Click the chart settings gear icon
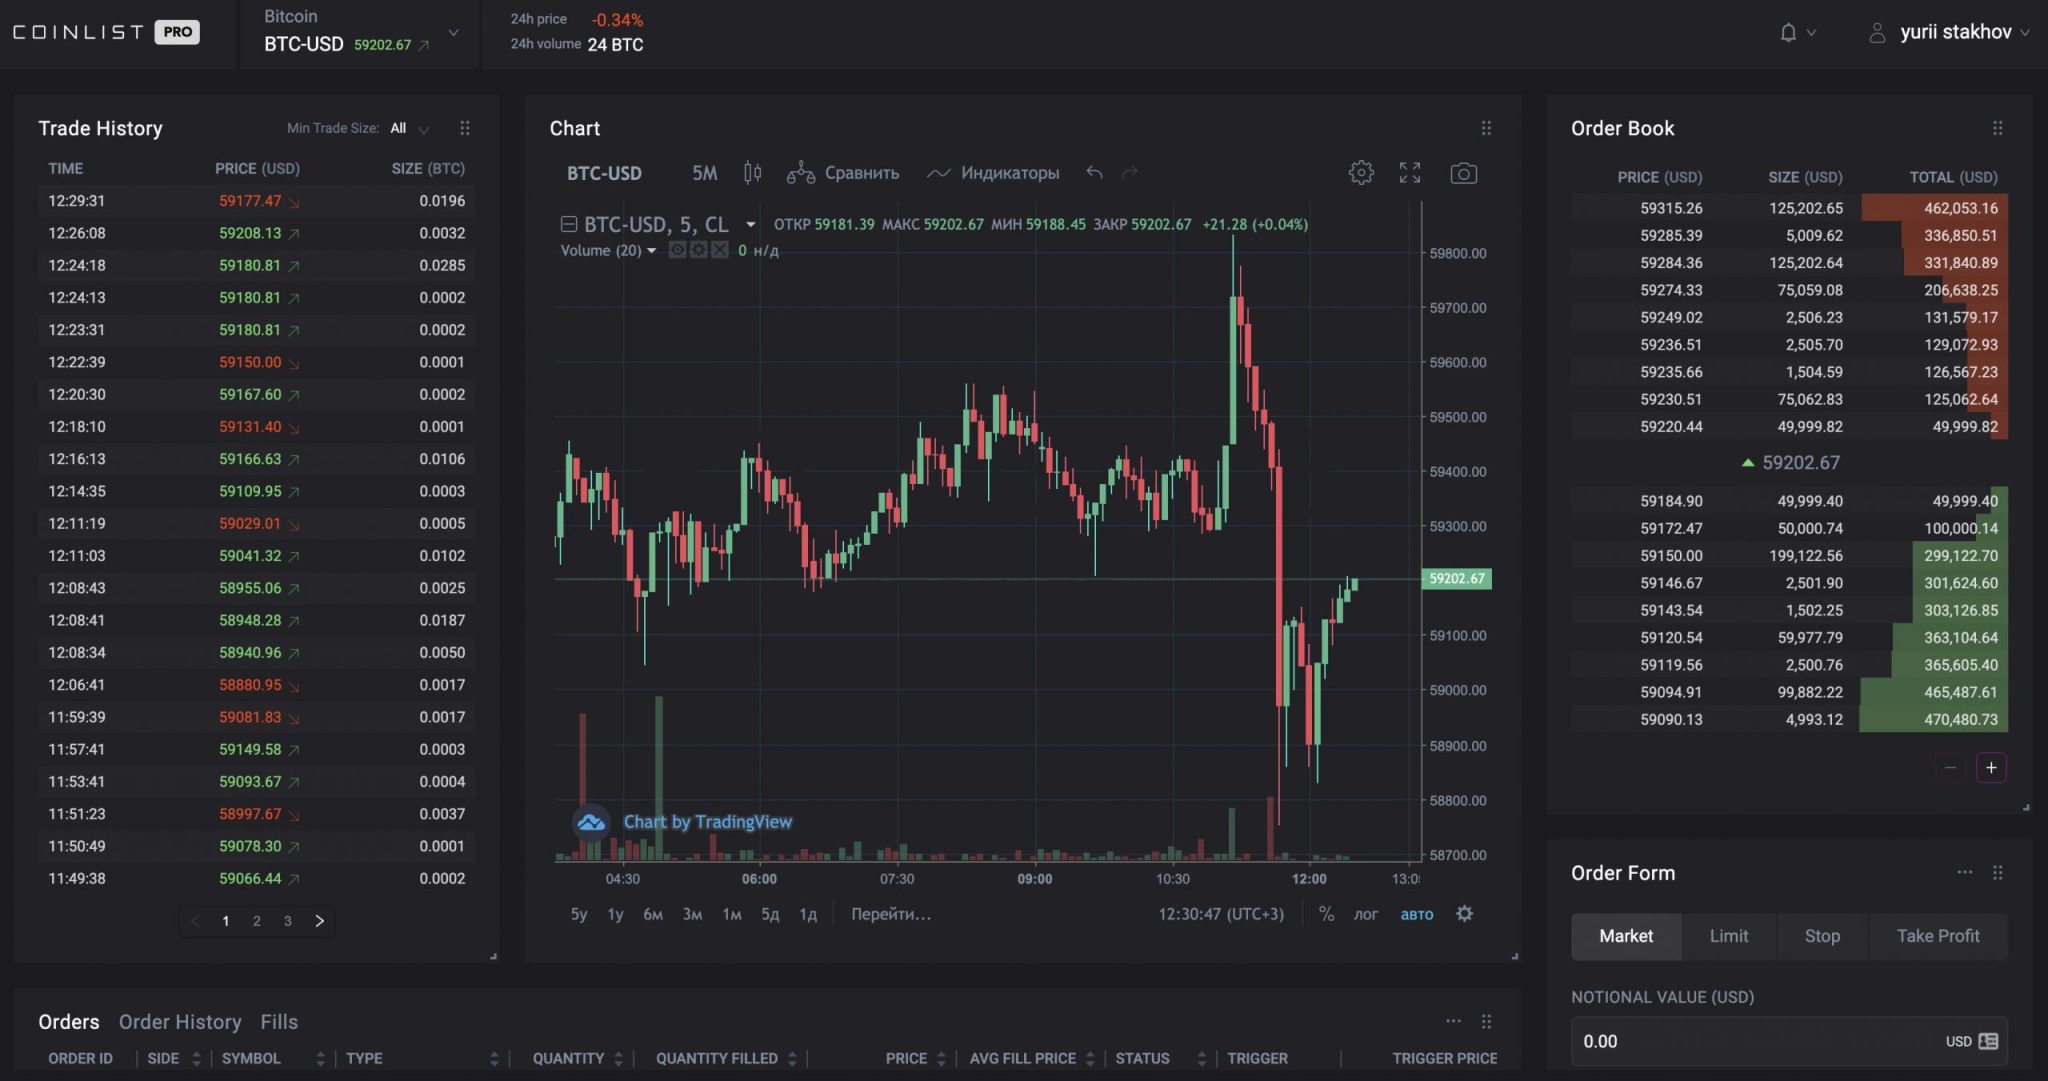 coord(1360,173)
